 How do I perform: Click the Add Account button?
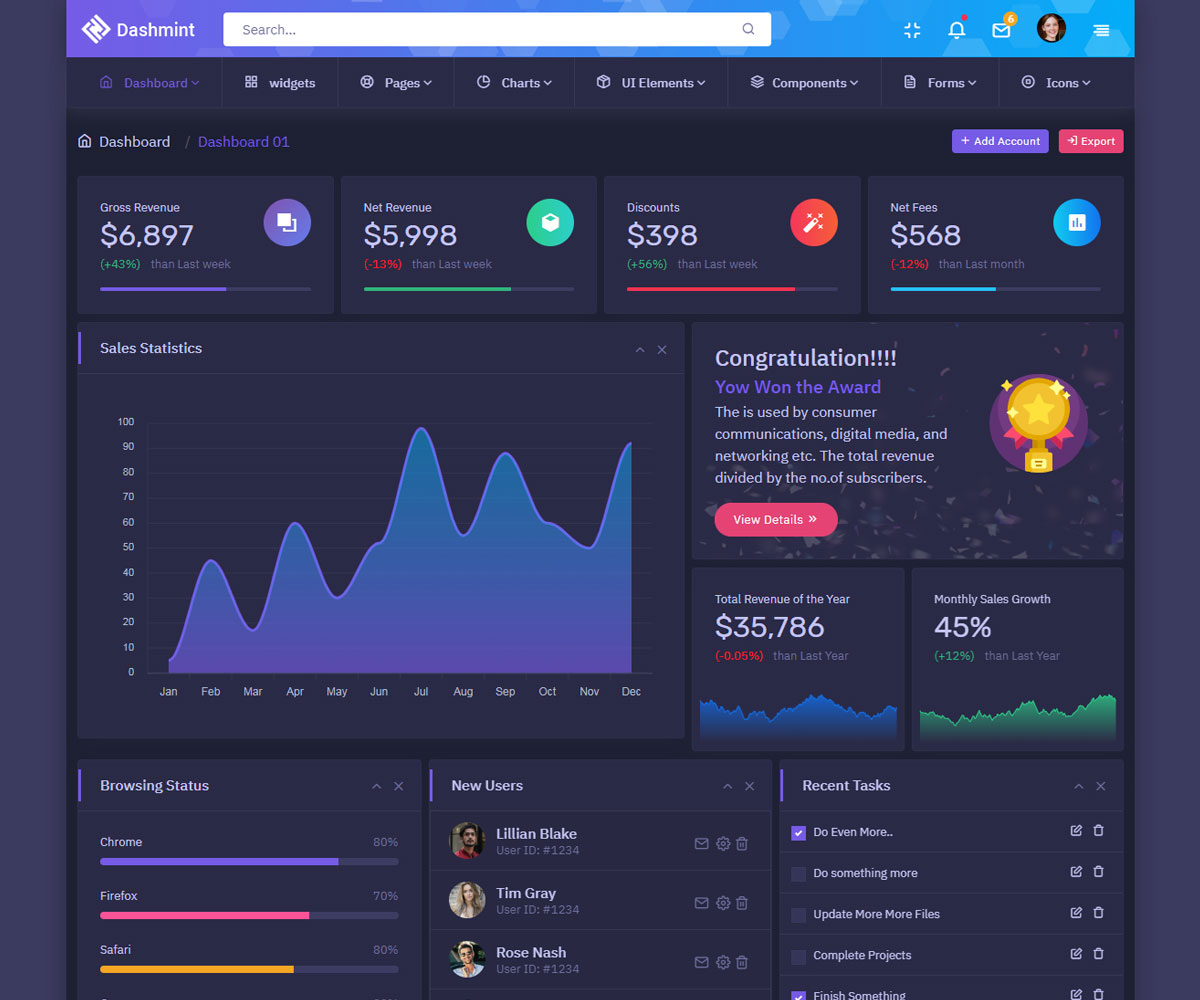(x=1000, y=141)
